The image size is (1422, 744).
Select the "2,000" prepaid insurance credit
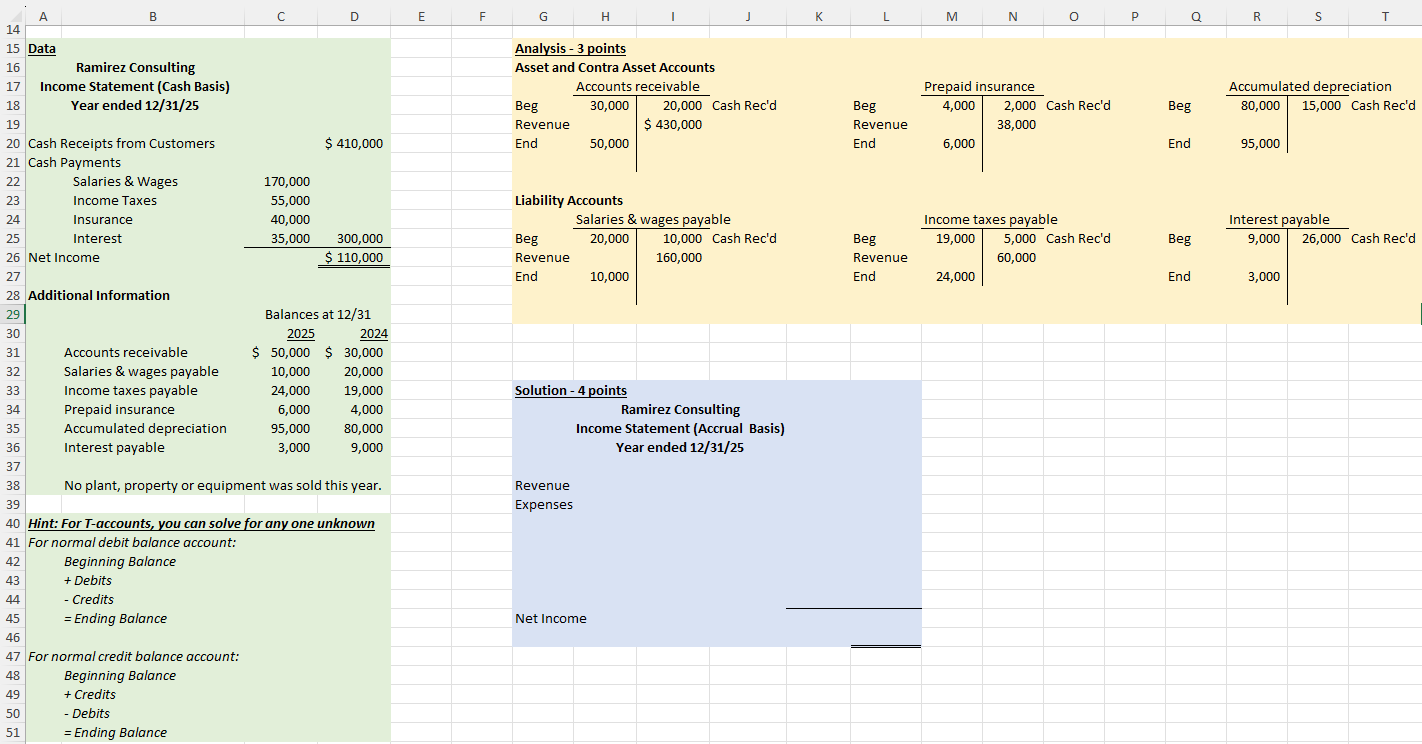1020,105
